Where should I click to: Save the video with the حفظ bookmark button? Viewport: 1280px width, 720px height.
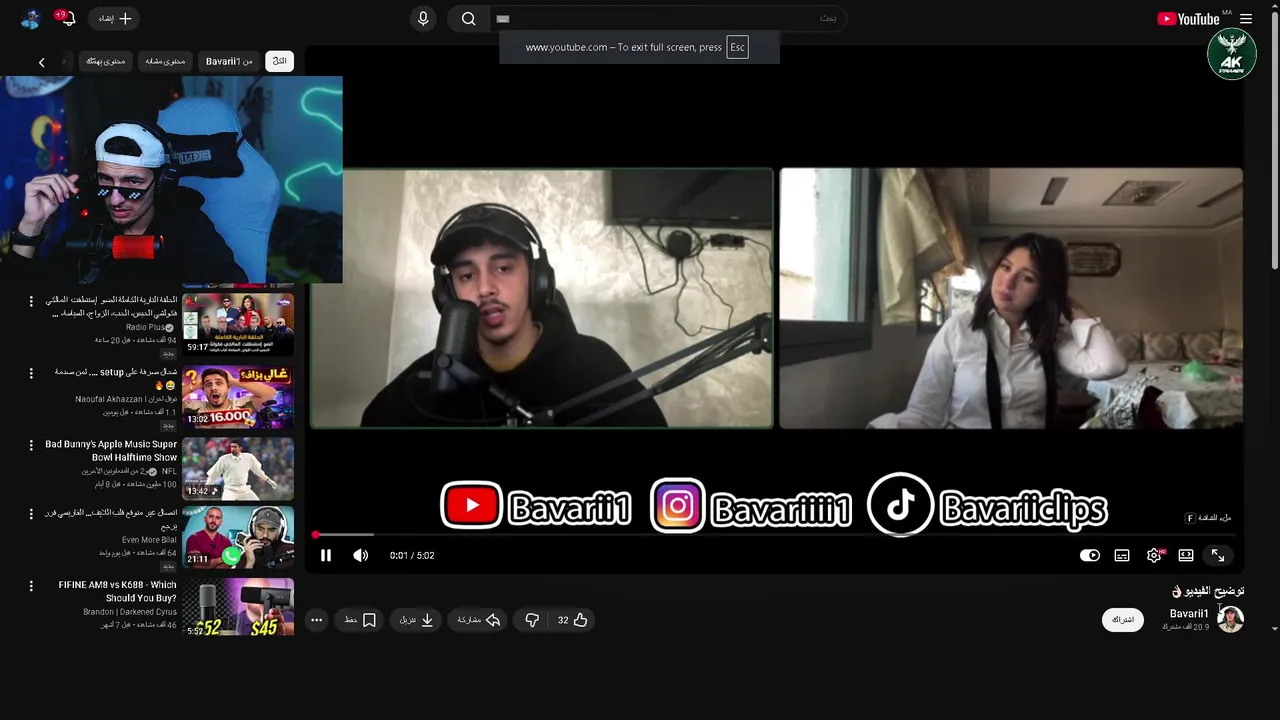point(360,620)
